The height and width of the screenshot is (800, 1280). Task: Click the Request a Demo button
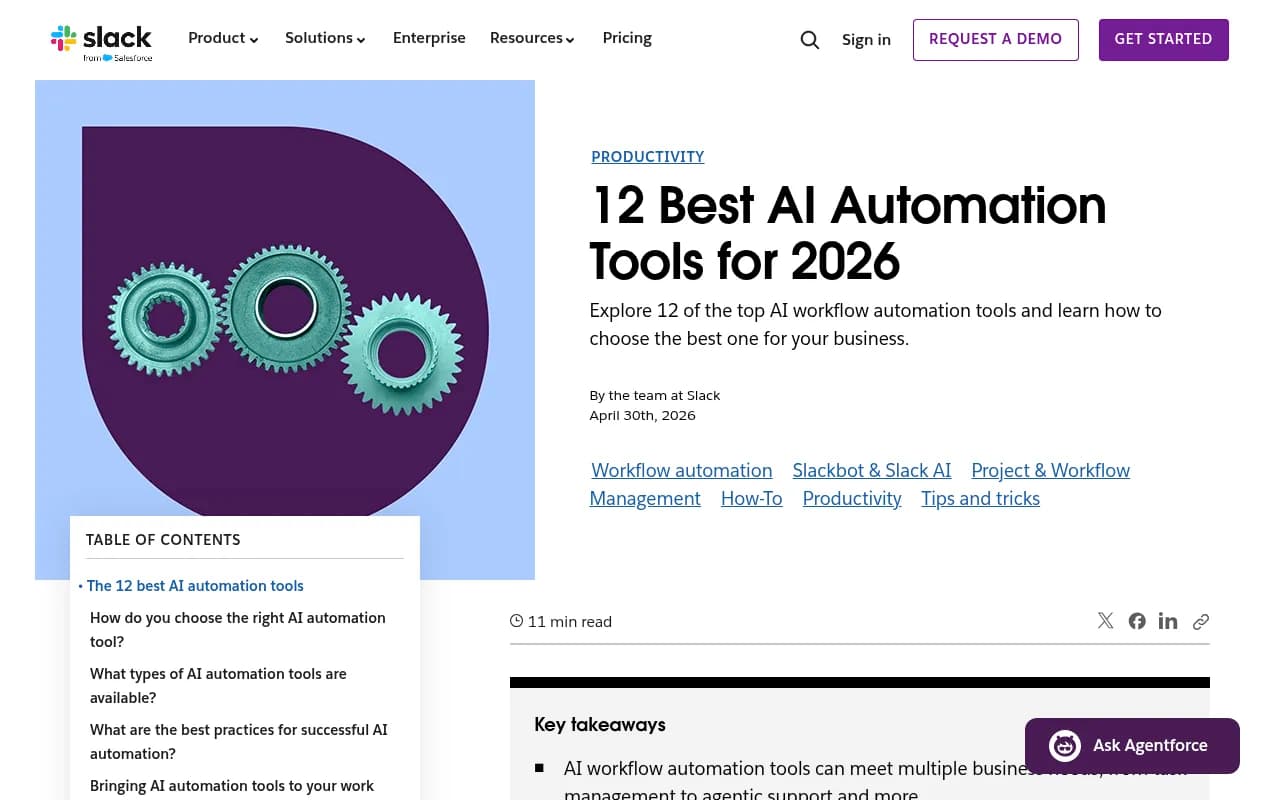(x=995, y=40)
